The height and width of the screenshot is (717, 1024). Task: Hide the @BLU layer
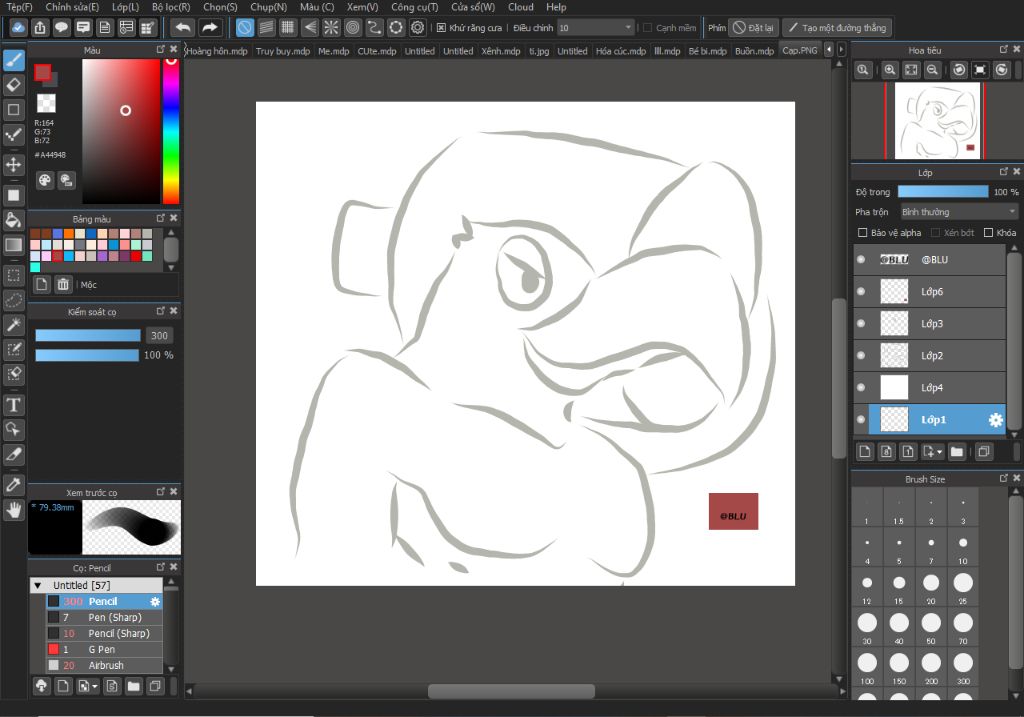tap(861, 259)
